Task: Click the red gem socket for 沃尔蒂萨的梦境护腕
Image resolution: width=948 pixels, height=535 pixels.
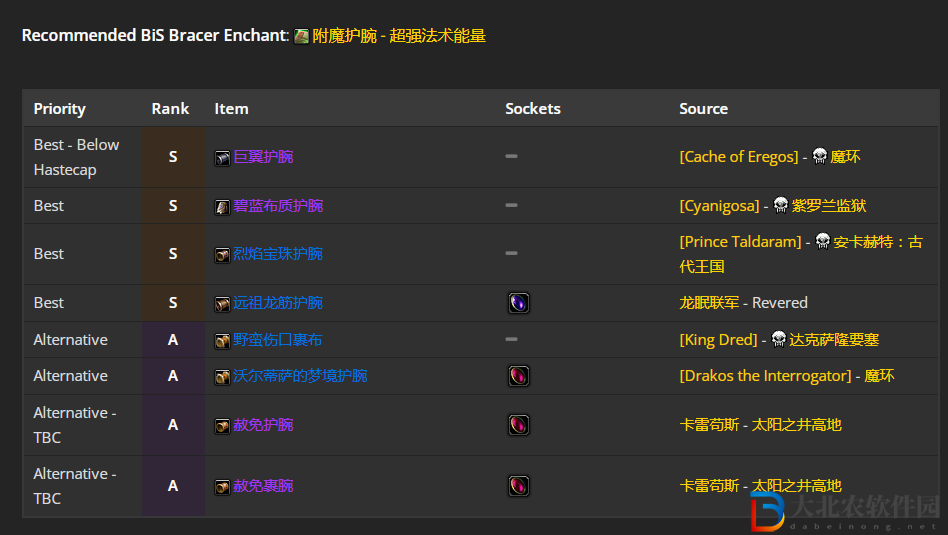Action: 518,376
